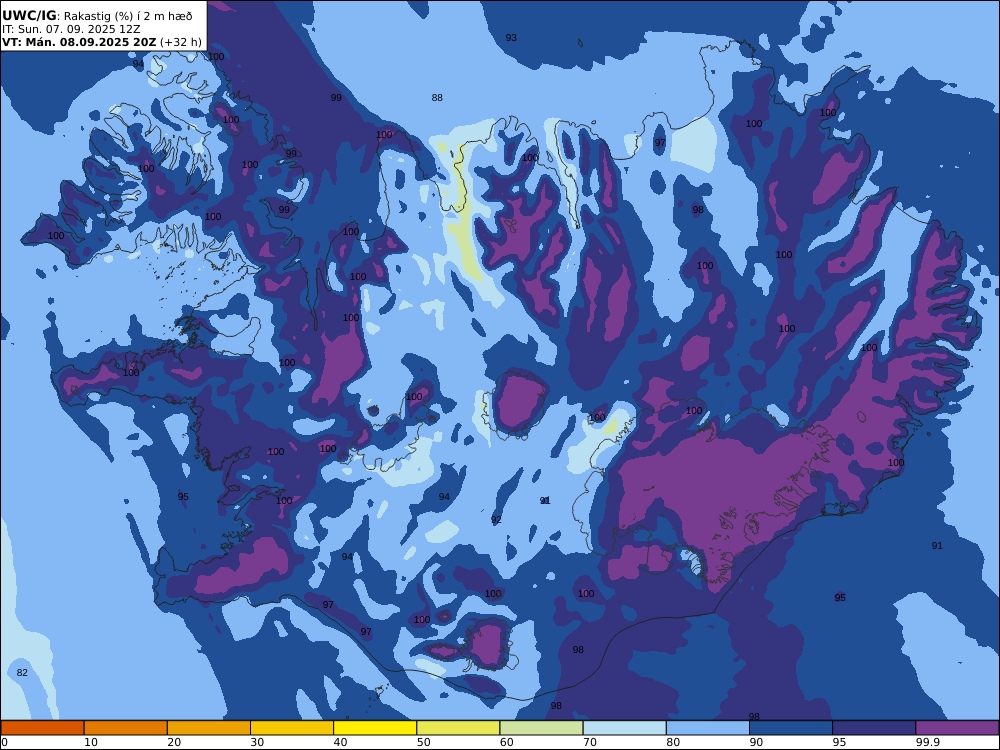
Task: Click the '82' humidity value on the map
Action: (x=22, y=673)
